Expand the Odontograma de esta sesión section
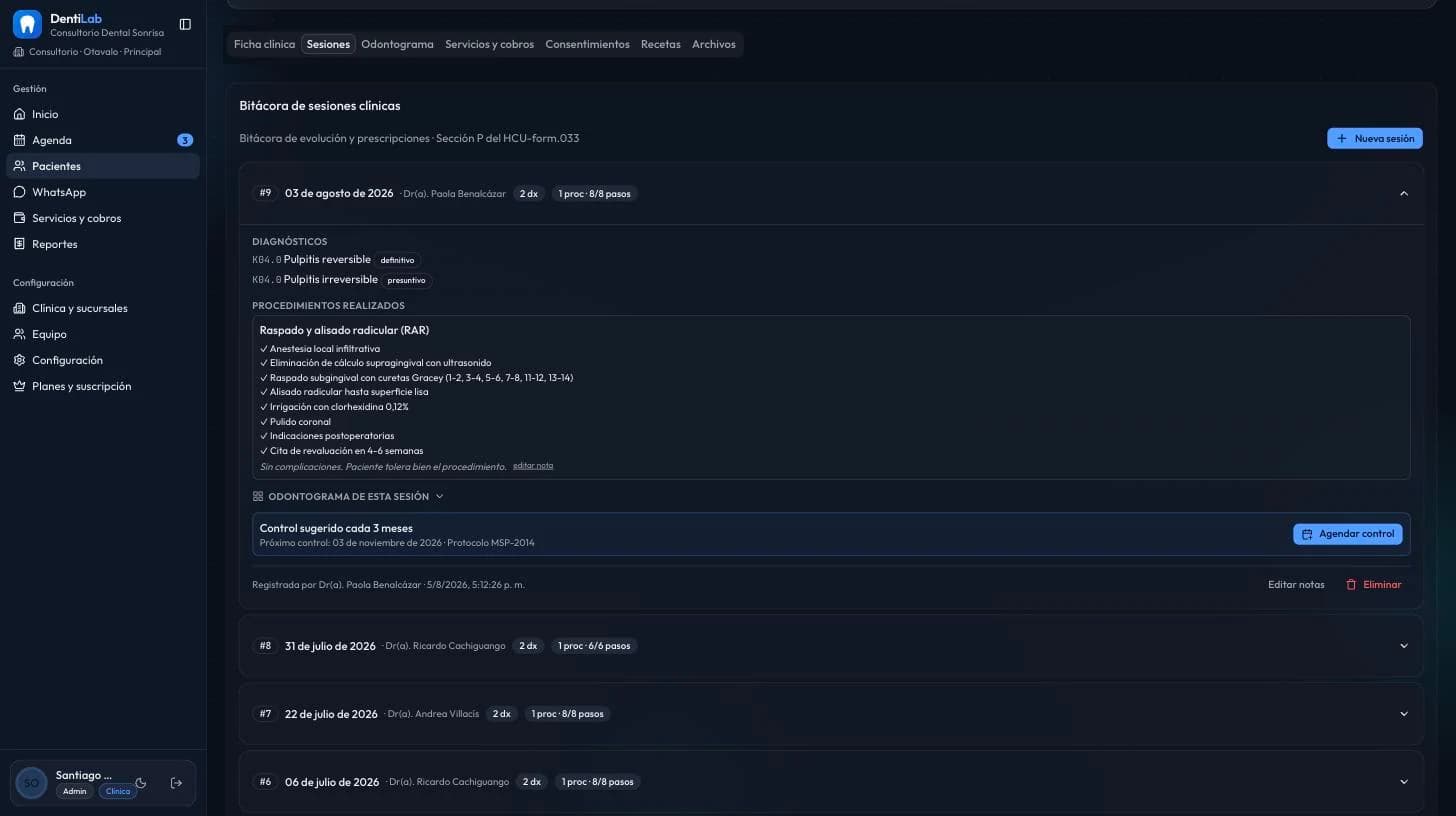Screen dimensions: 1456x816 (x=348, y=497)
